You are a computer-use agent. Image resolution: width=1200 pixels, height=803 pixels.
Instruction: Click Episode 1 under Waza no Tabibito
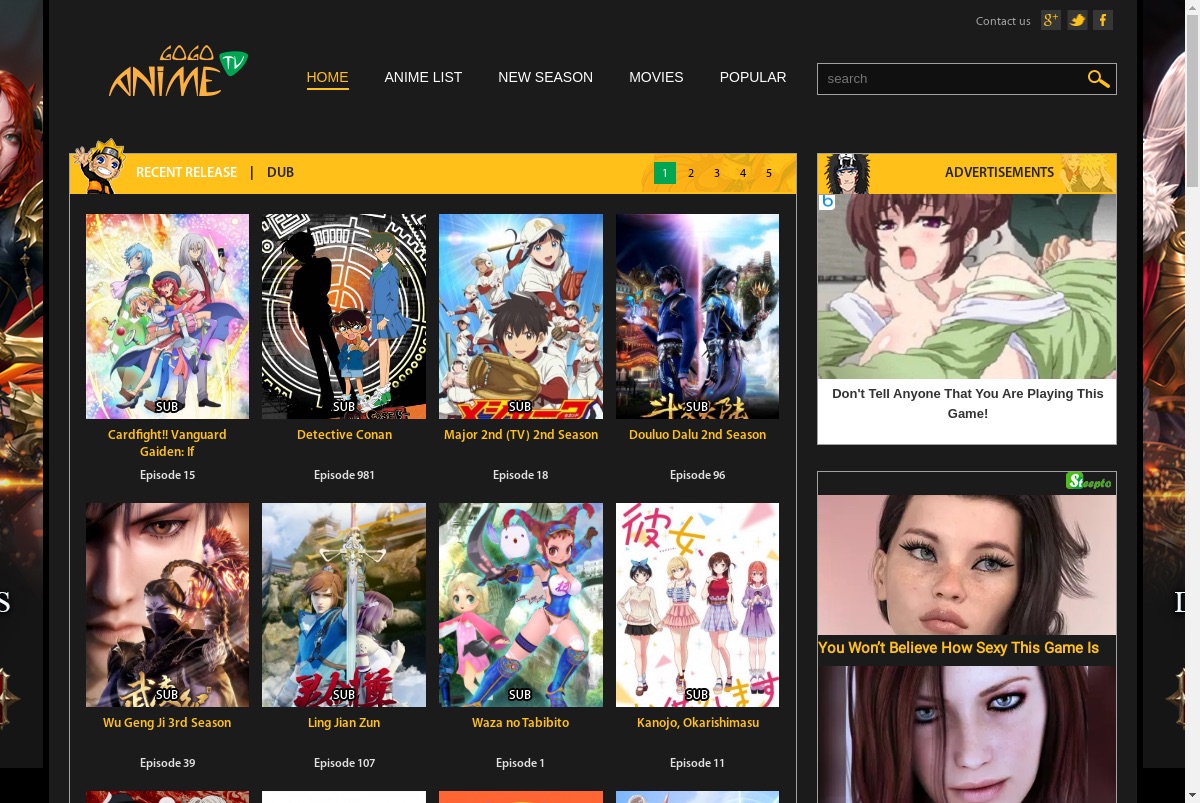(521, 763)
